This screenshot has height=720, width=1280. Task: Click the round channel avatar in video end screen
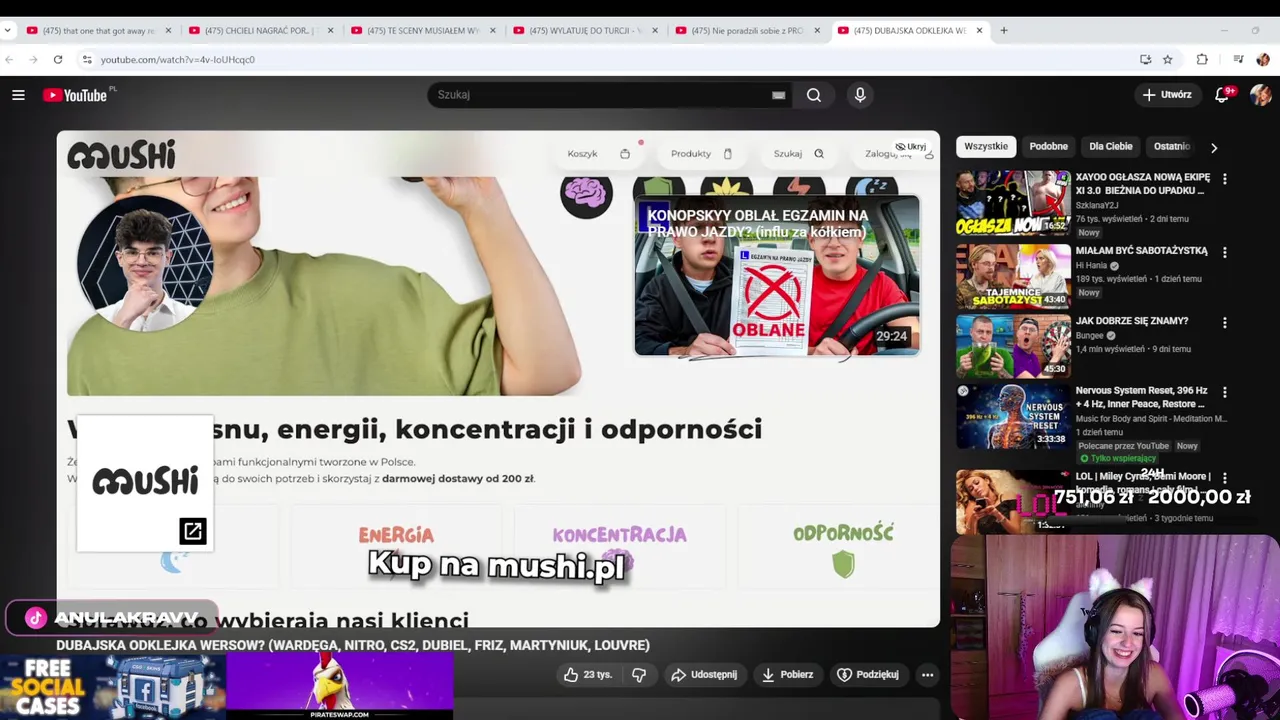tap(146, 263)
